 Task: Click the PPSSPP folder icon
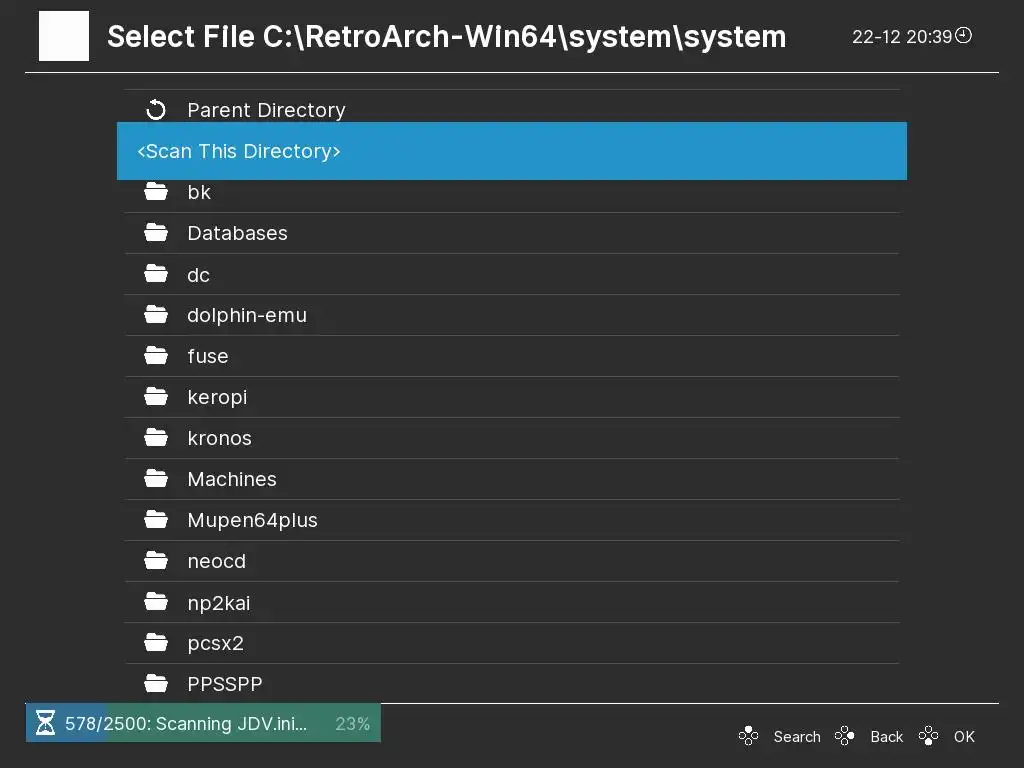tap(155, 684)
